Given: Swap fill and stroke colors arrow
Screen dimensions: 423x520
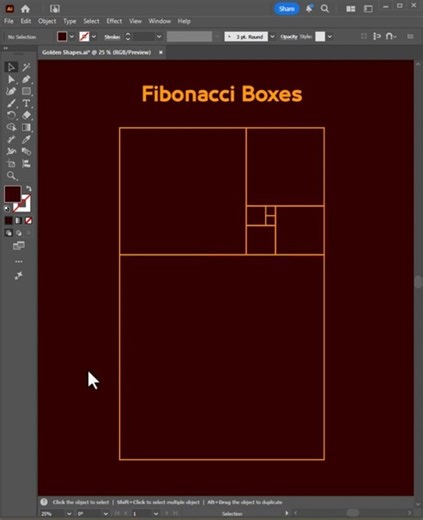Looking at the screenshot, I should point(29,189).
